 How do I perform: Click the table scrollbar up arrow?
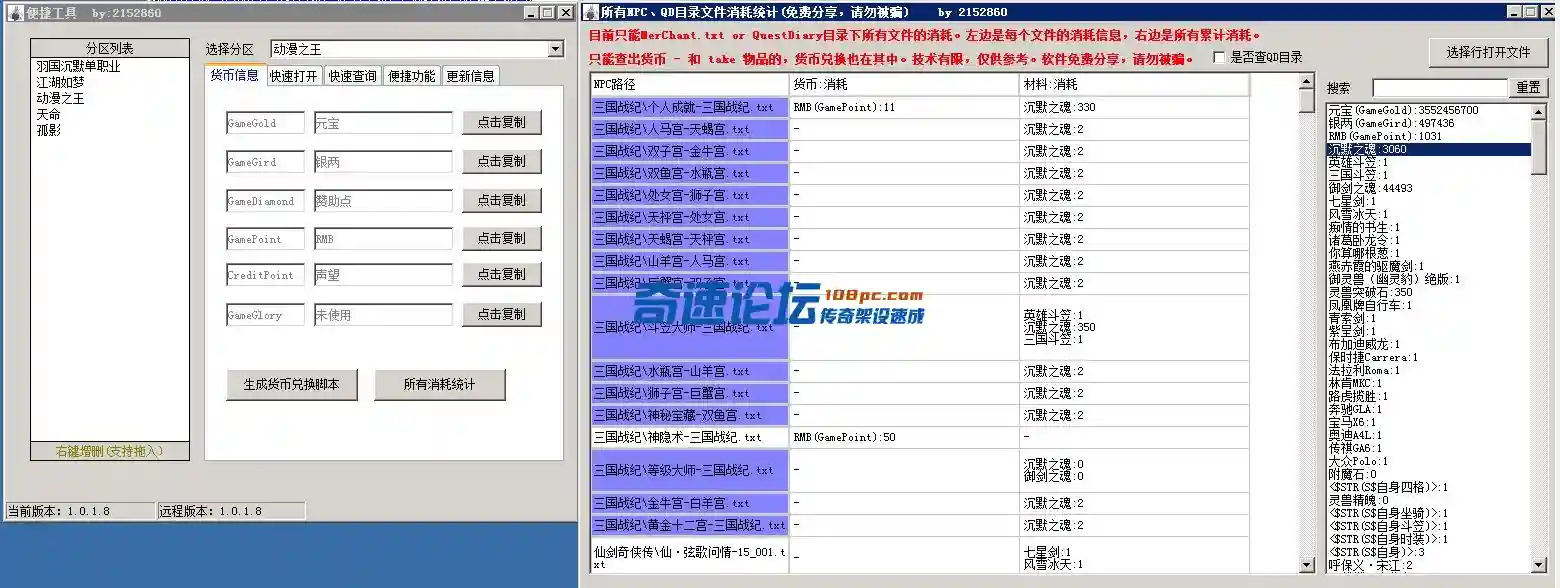coord(1306,81)
